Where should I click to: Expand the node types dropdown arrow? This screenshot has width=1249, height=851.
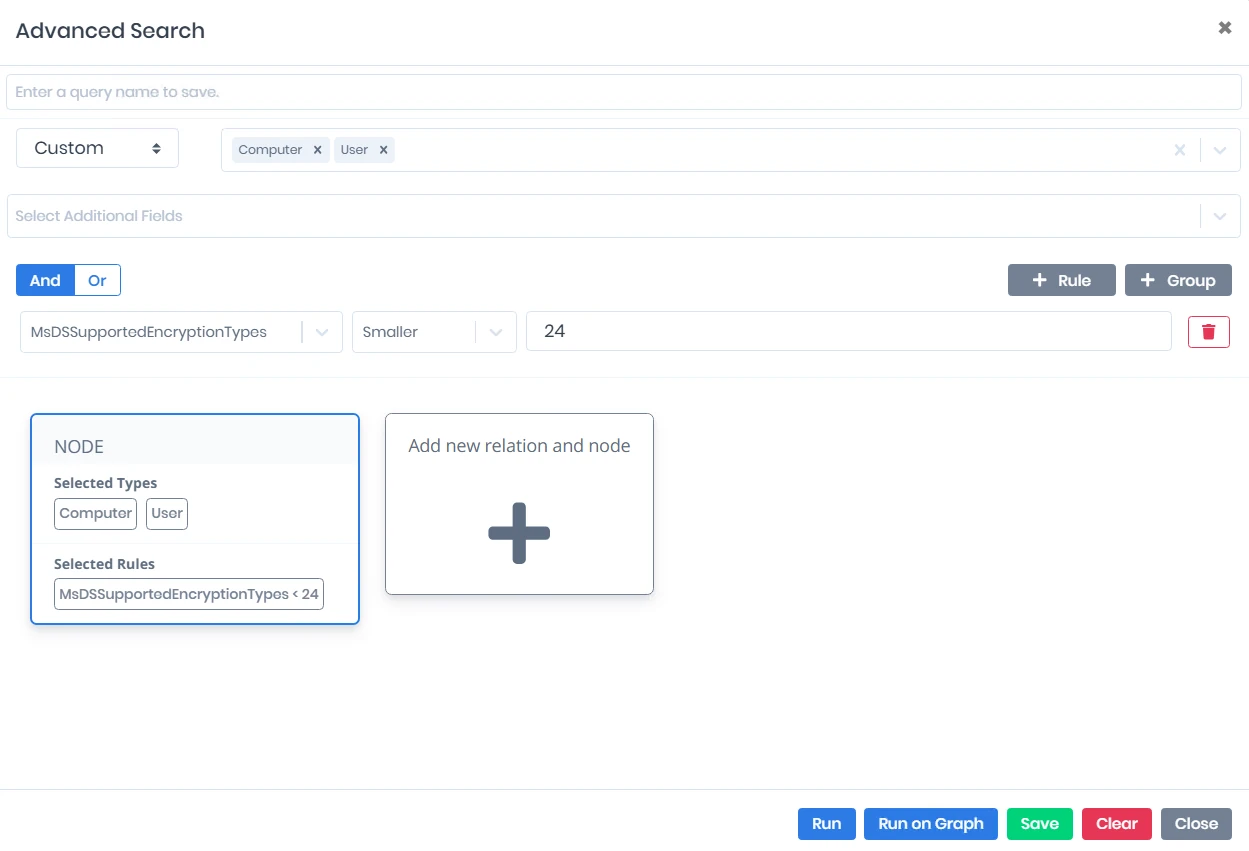point(1220,150)
